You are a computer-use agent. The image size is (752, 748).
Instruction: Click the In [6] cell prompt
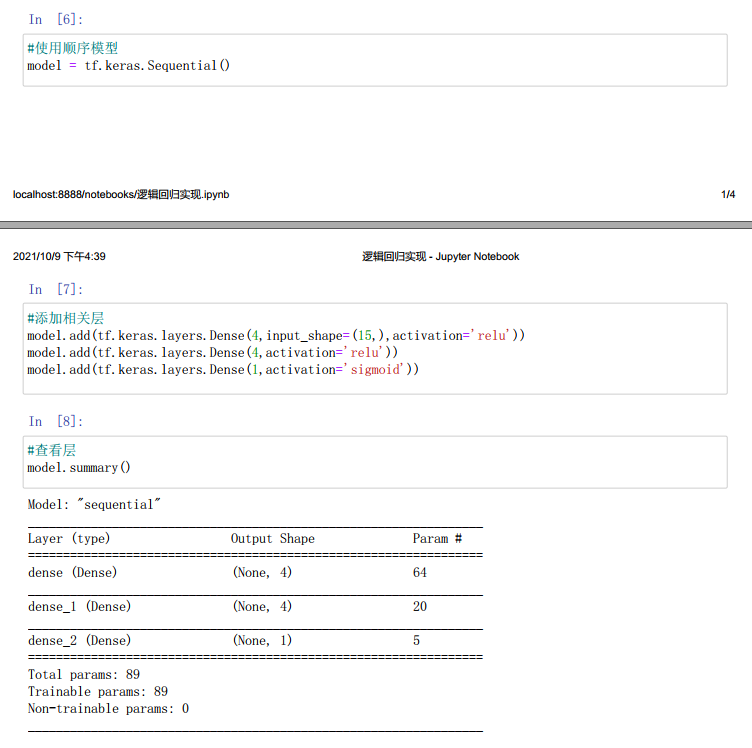pos(55,20)
